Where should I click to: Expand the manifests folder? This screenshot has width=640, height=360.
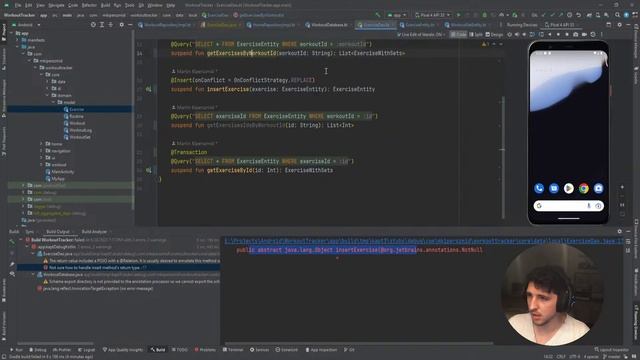click(17, 40)
